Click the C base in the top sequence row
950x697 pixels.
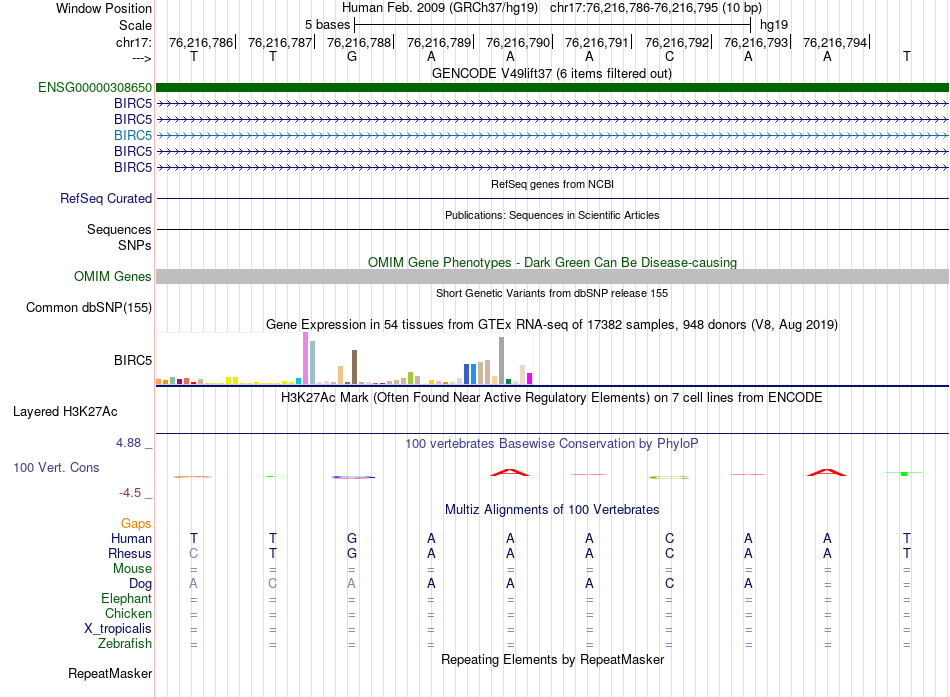point(669,56)
